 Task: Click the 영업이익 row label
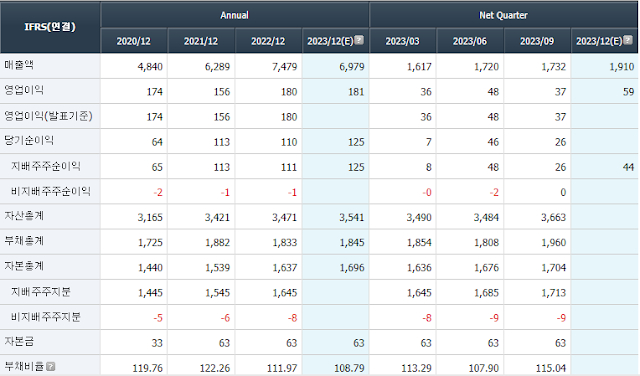pos(24,90)
